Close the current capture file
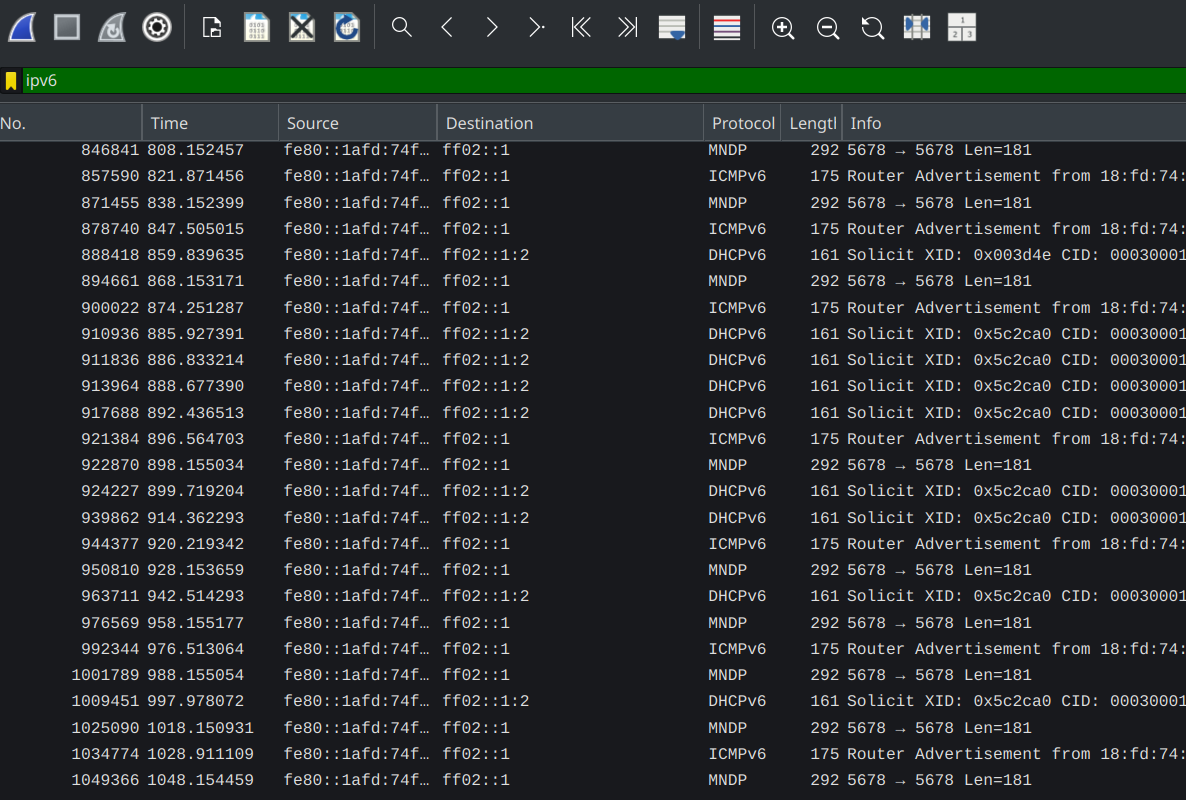Viewport: 1186px width, 800px height. point(302,27)
